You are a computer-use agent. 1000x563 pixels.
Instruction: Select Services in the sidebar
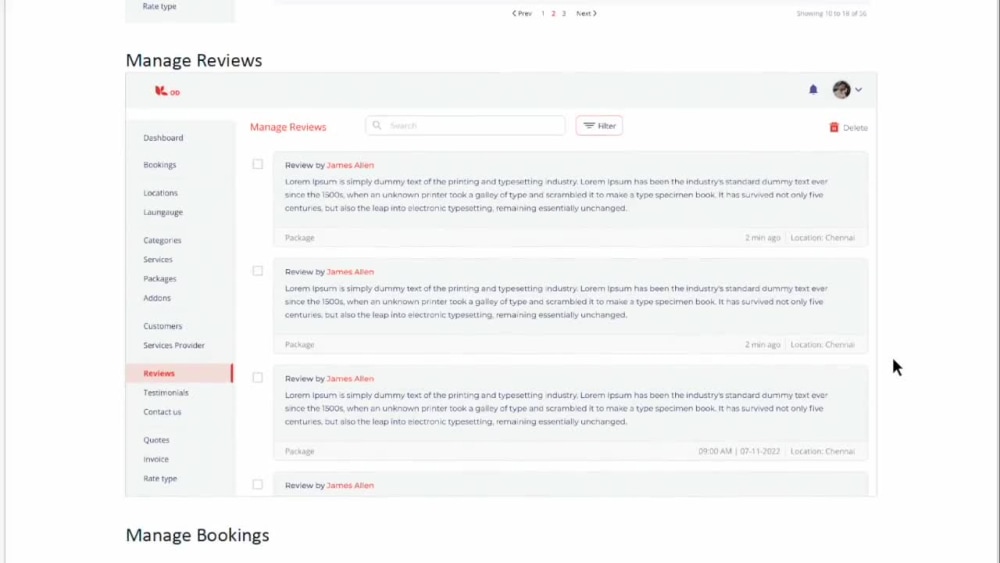(x=158, y=260)
